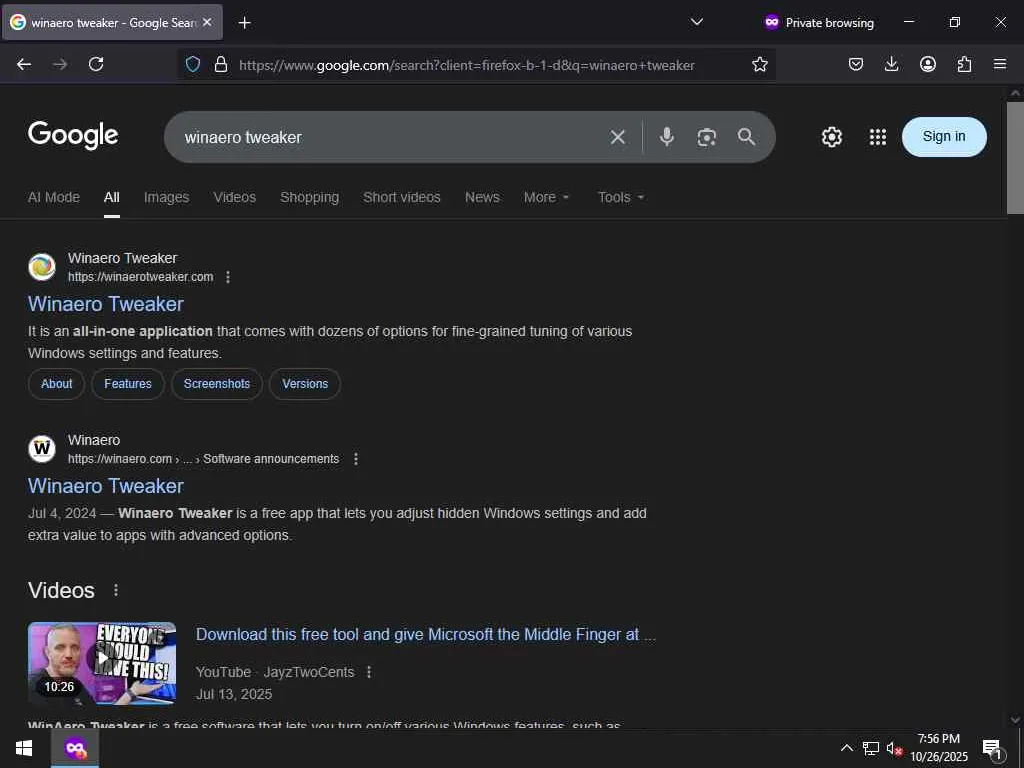Open the Google apps grid
The image size is (1024, 768).
click(x=878, y=137)
